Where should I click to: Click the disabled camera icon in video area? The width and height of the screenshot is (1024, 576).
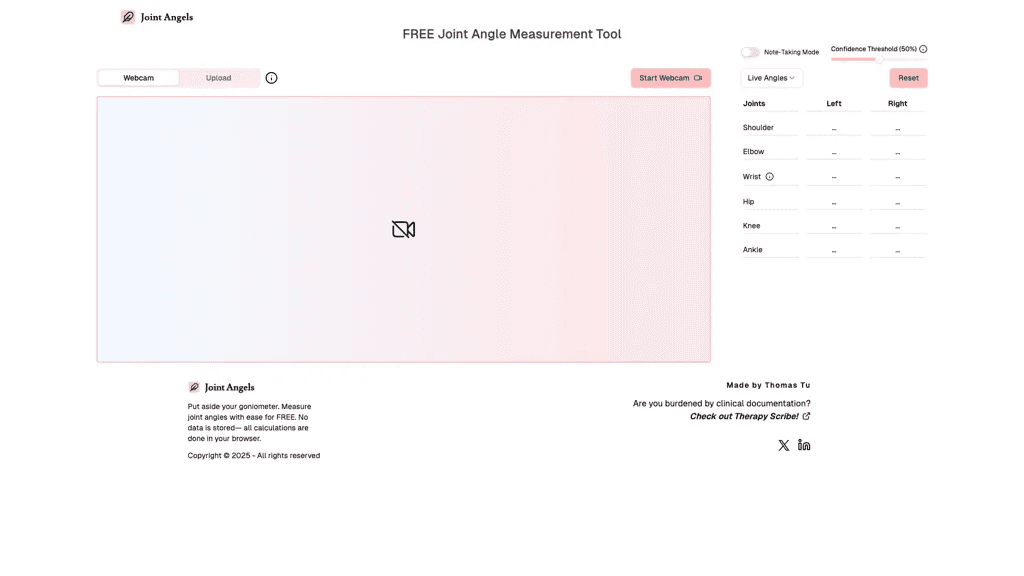pos(404,229)
